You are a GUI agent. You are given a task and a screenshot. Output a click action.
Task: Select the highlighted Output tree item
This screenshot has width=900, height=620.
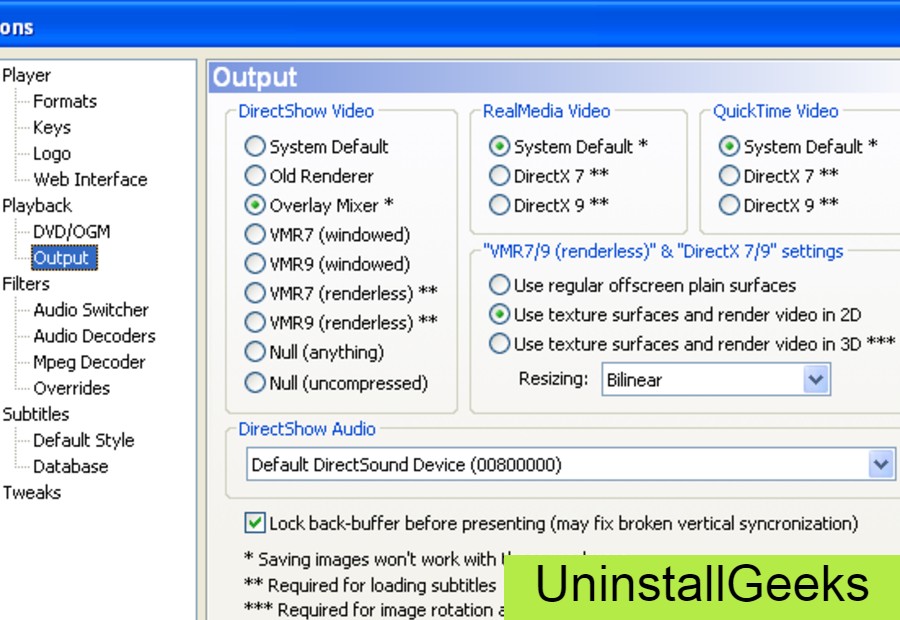[64, 258]
